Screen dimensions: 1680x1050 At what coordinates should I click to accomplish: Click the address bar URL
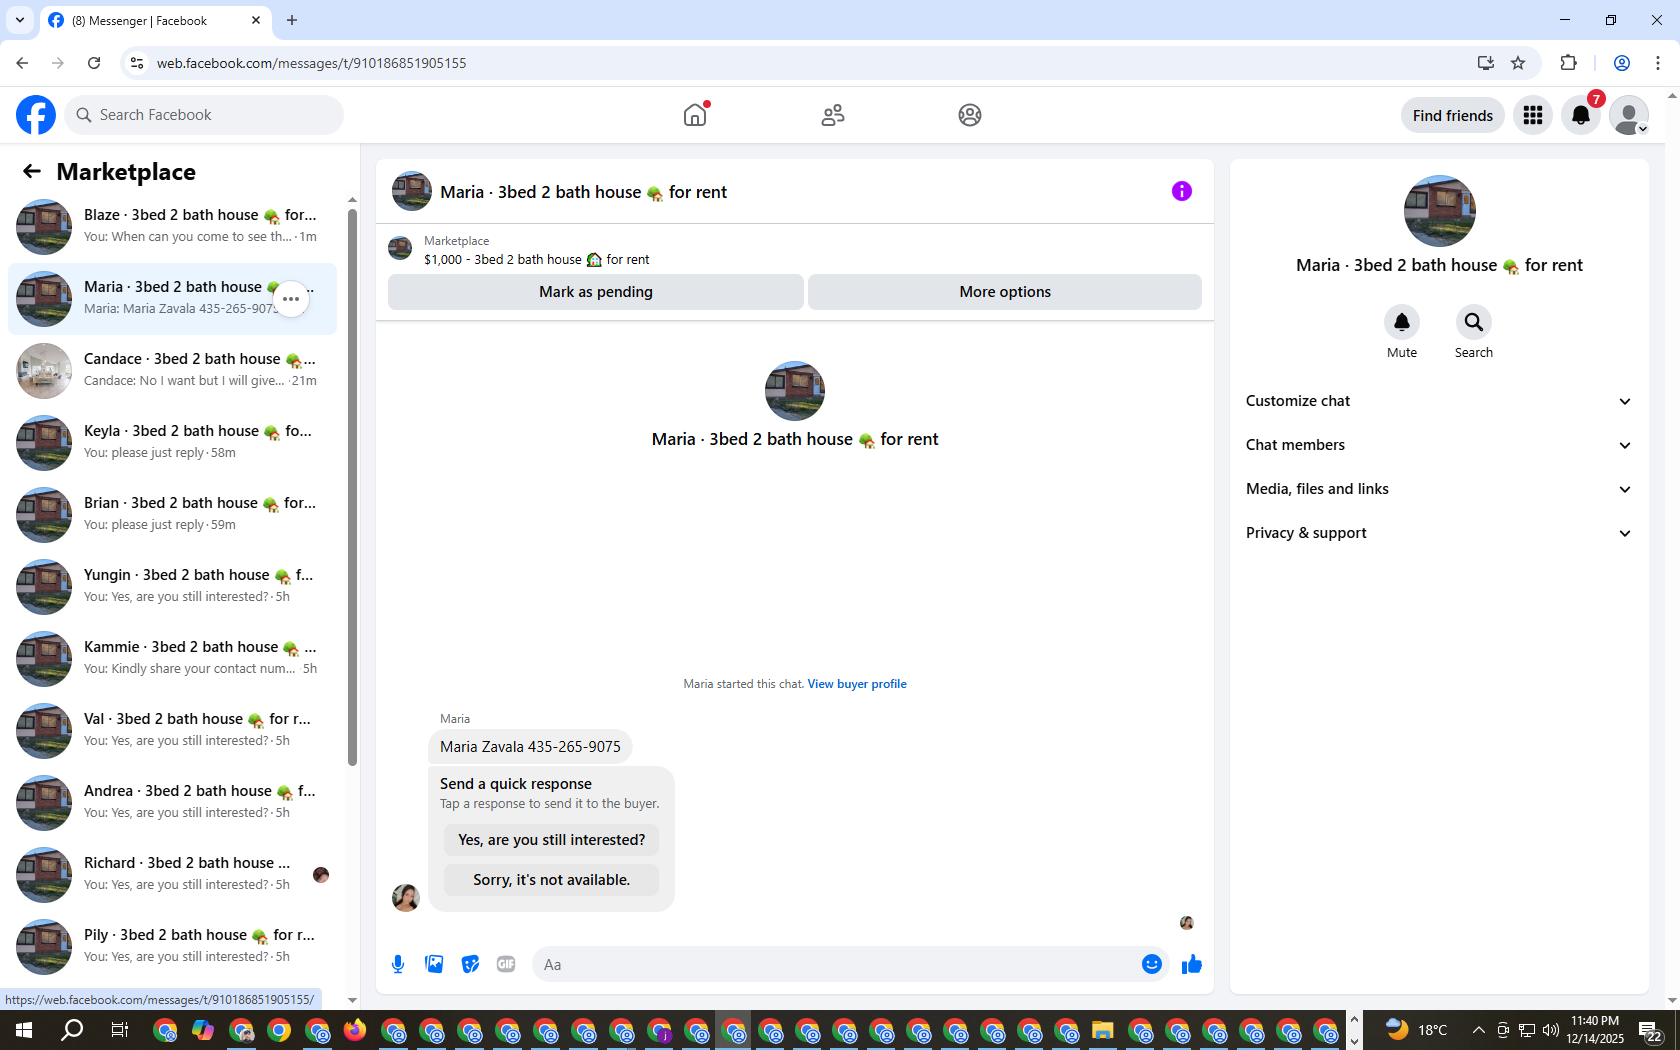(x=311, y=63)
